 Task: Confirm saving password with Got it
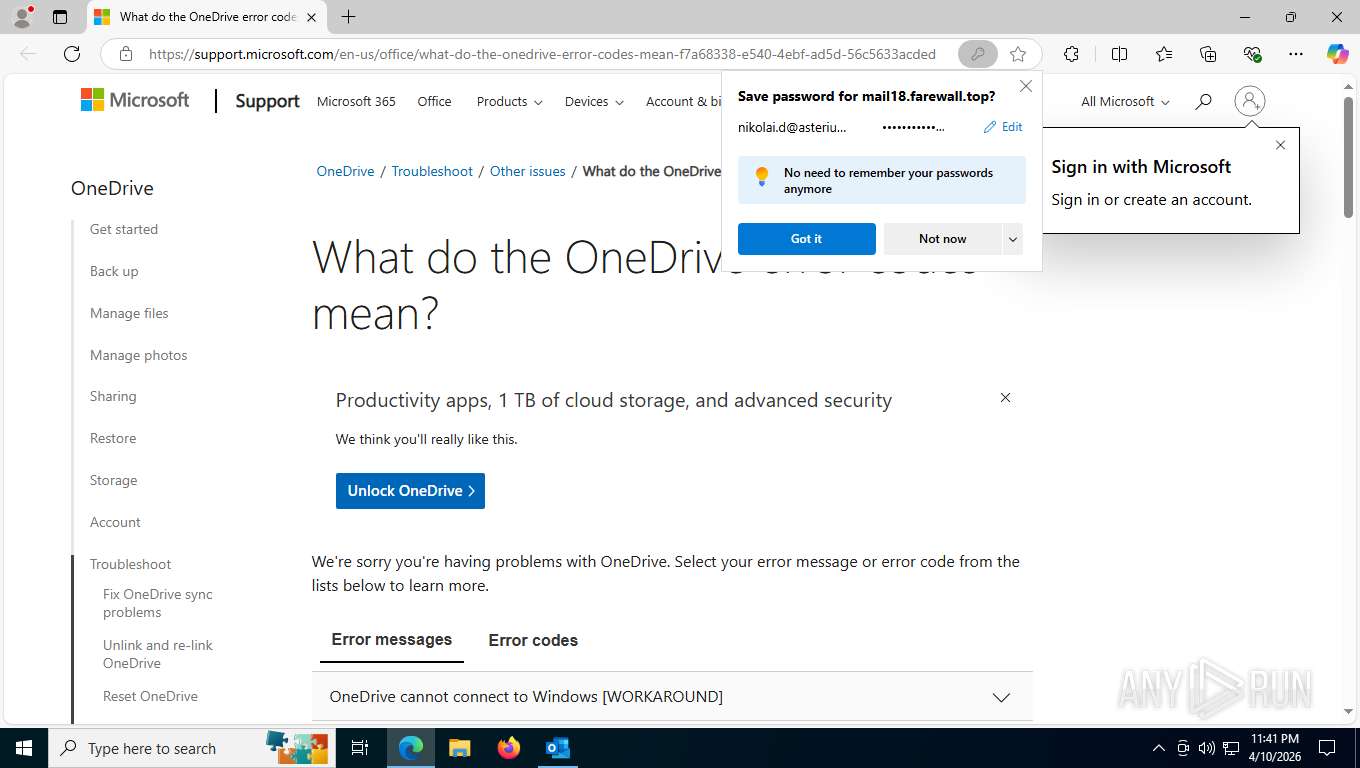(x=806, y=239)
